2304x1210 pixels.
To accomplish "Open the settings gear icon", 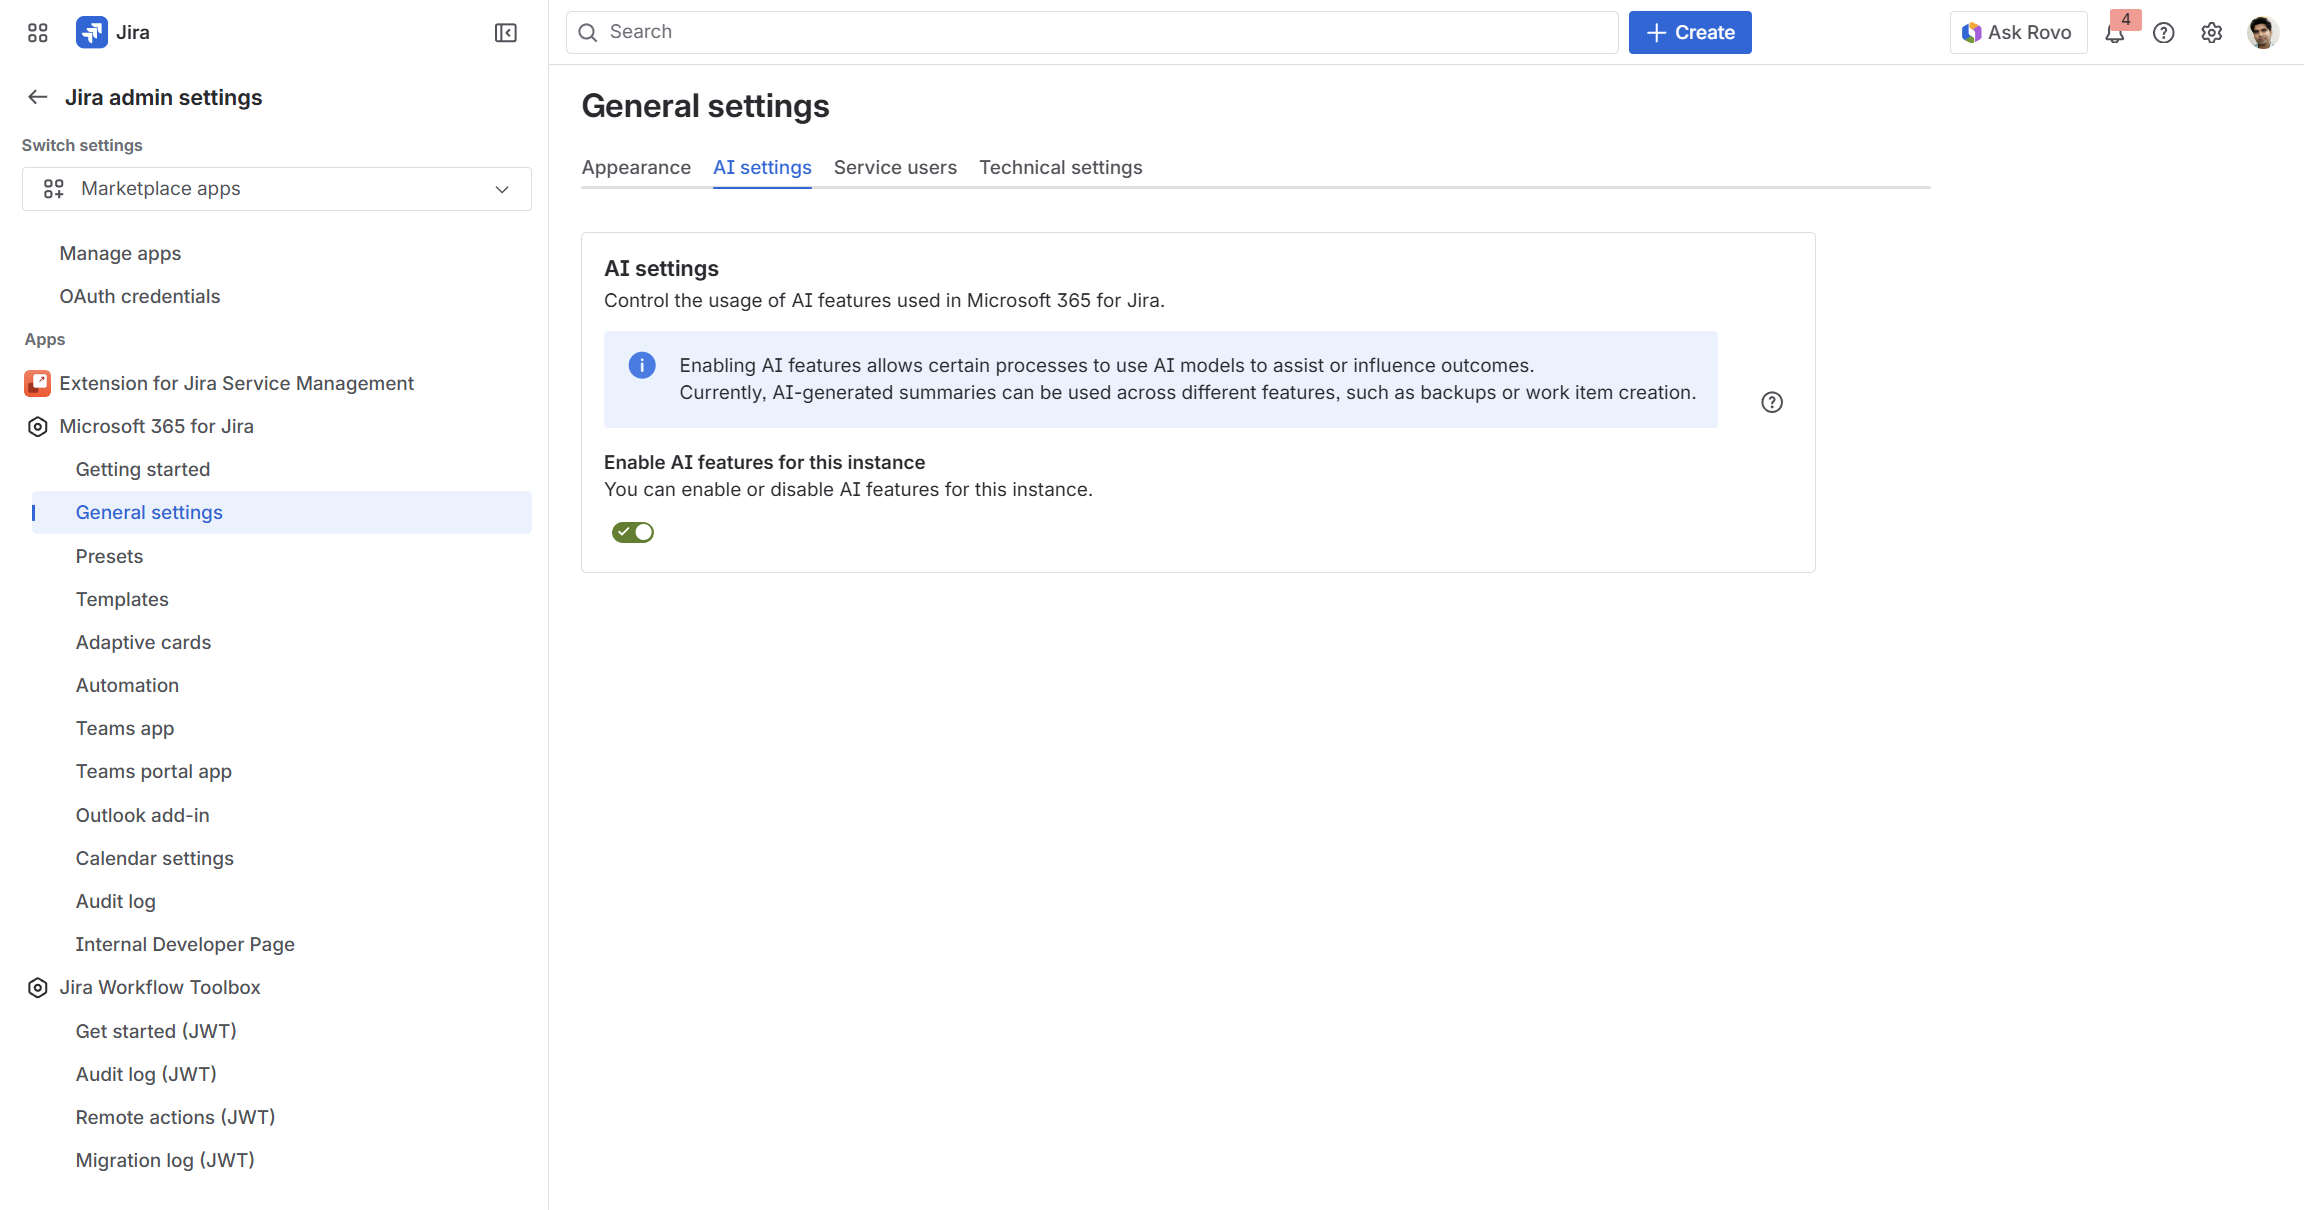I will (x=2212, y=33).
